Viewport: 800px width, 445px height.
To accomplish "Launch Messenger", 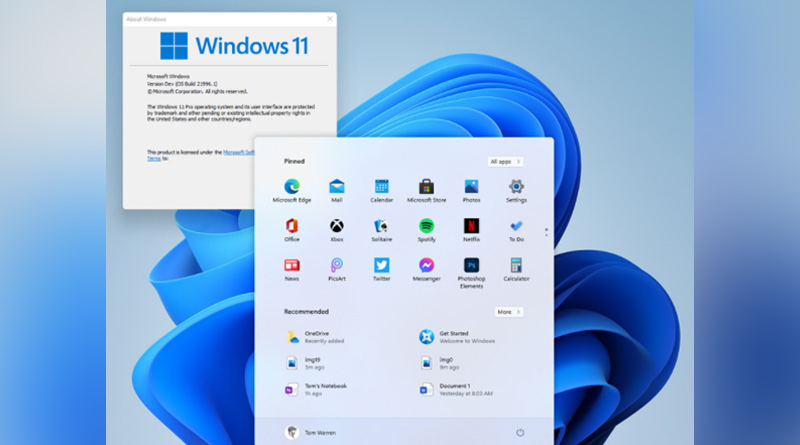I will (x=427, y=269).
